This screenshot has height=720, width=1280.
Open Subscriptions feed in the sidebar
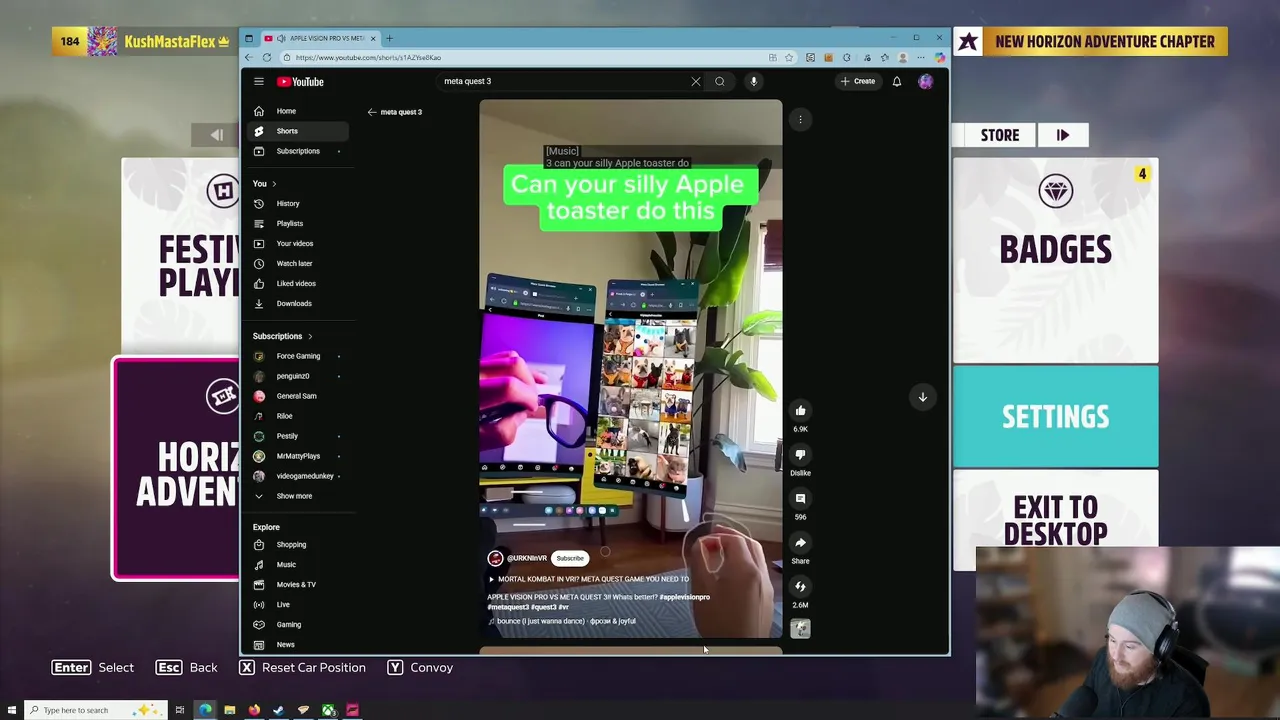pyautogui.click(x=298, y=151)
